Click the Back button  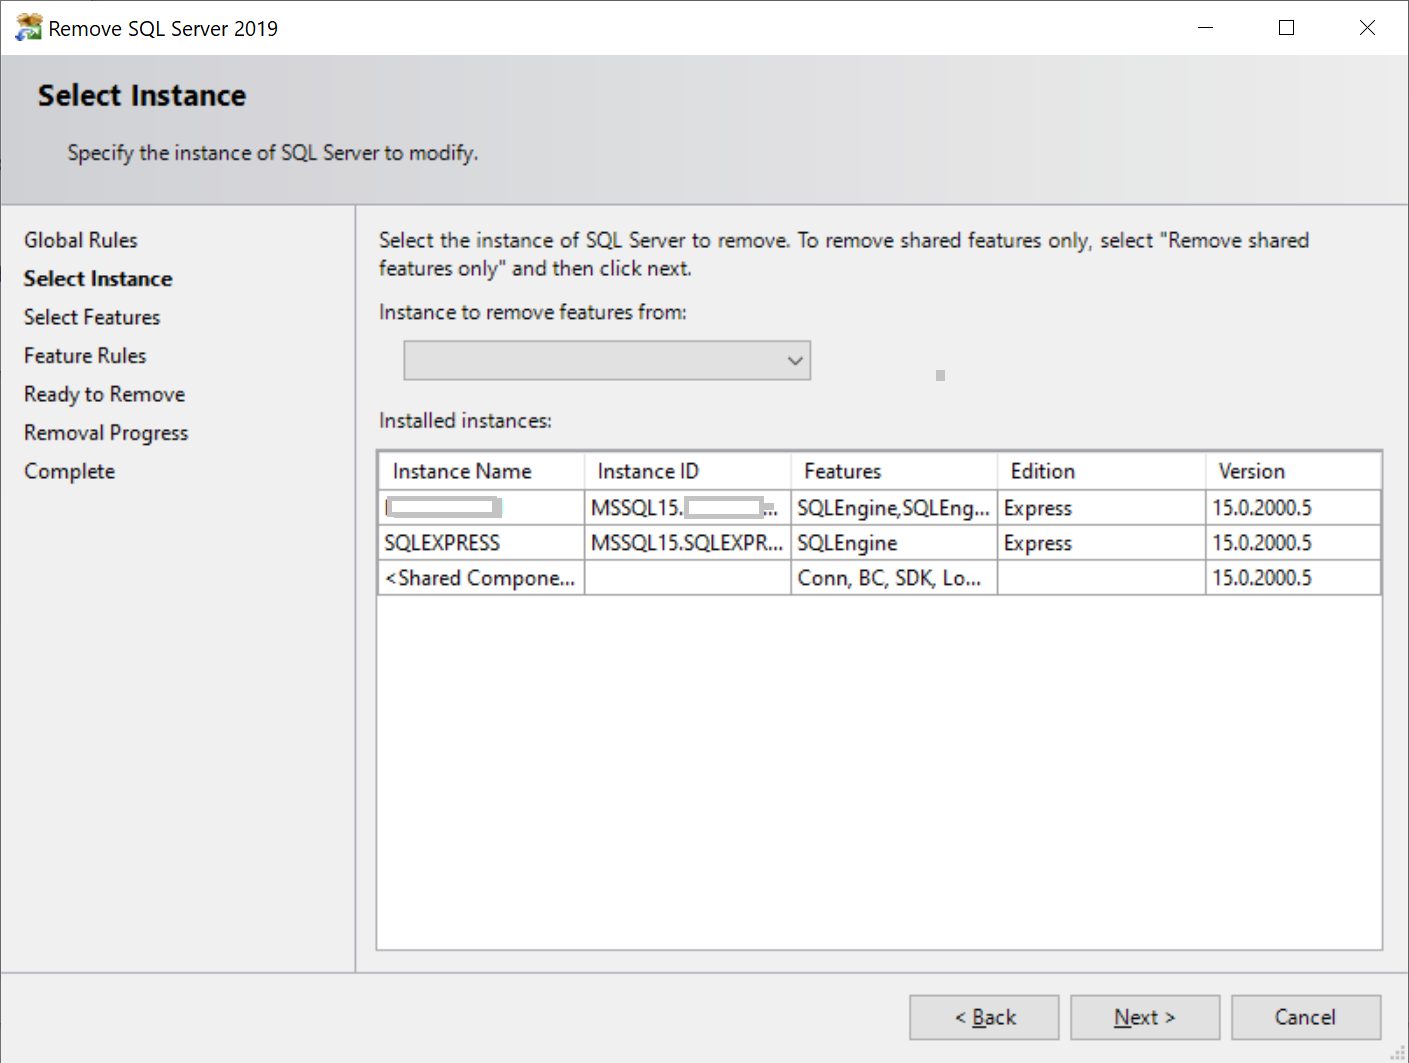[x=984, y=1017]
